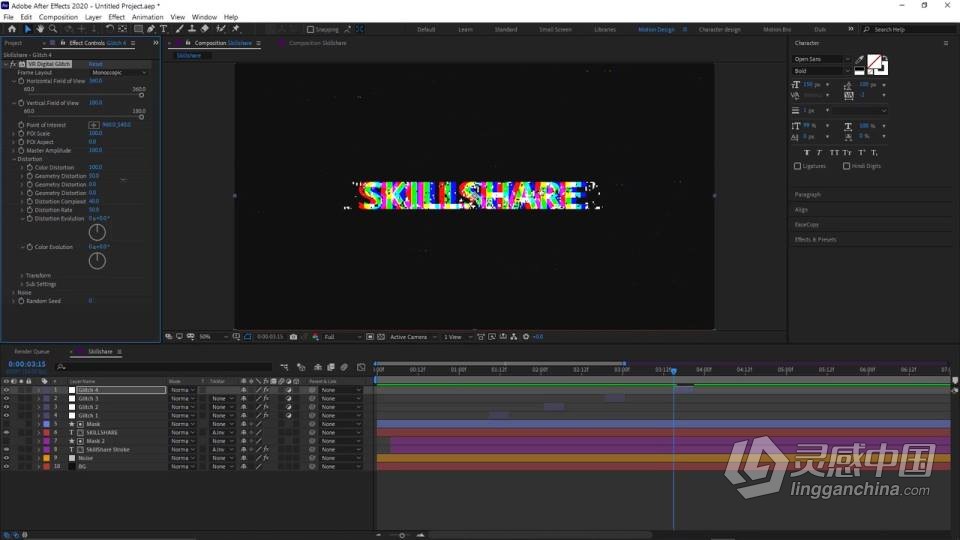This screenshot has height=540, width=960.
Task: Click the timeline current time 0:00:03:15
Action: click(x=27, y=364)
